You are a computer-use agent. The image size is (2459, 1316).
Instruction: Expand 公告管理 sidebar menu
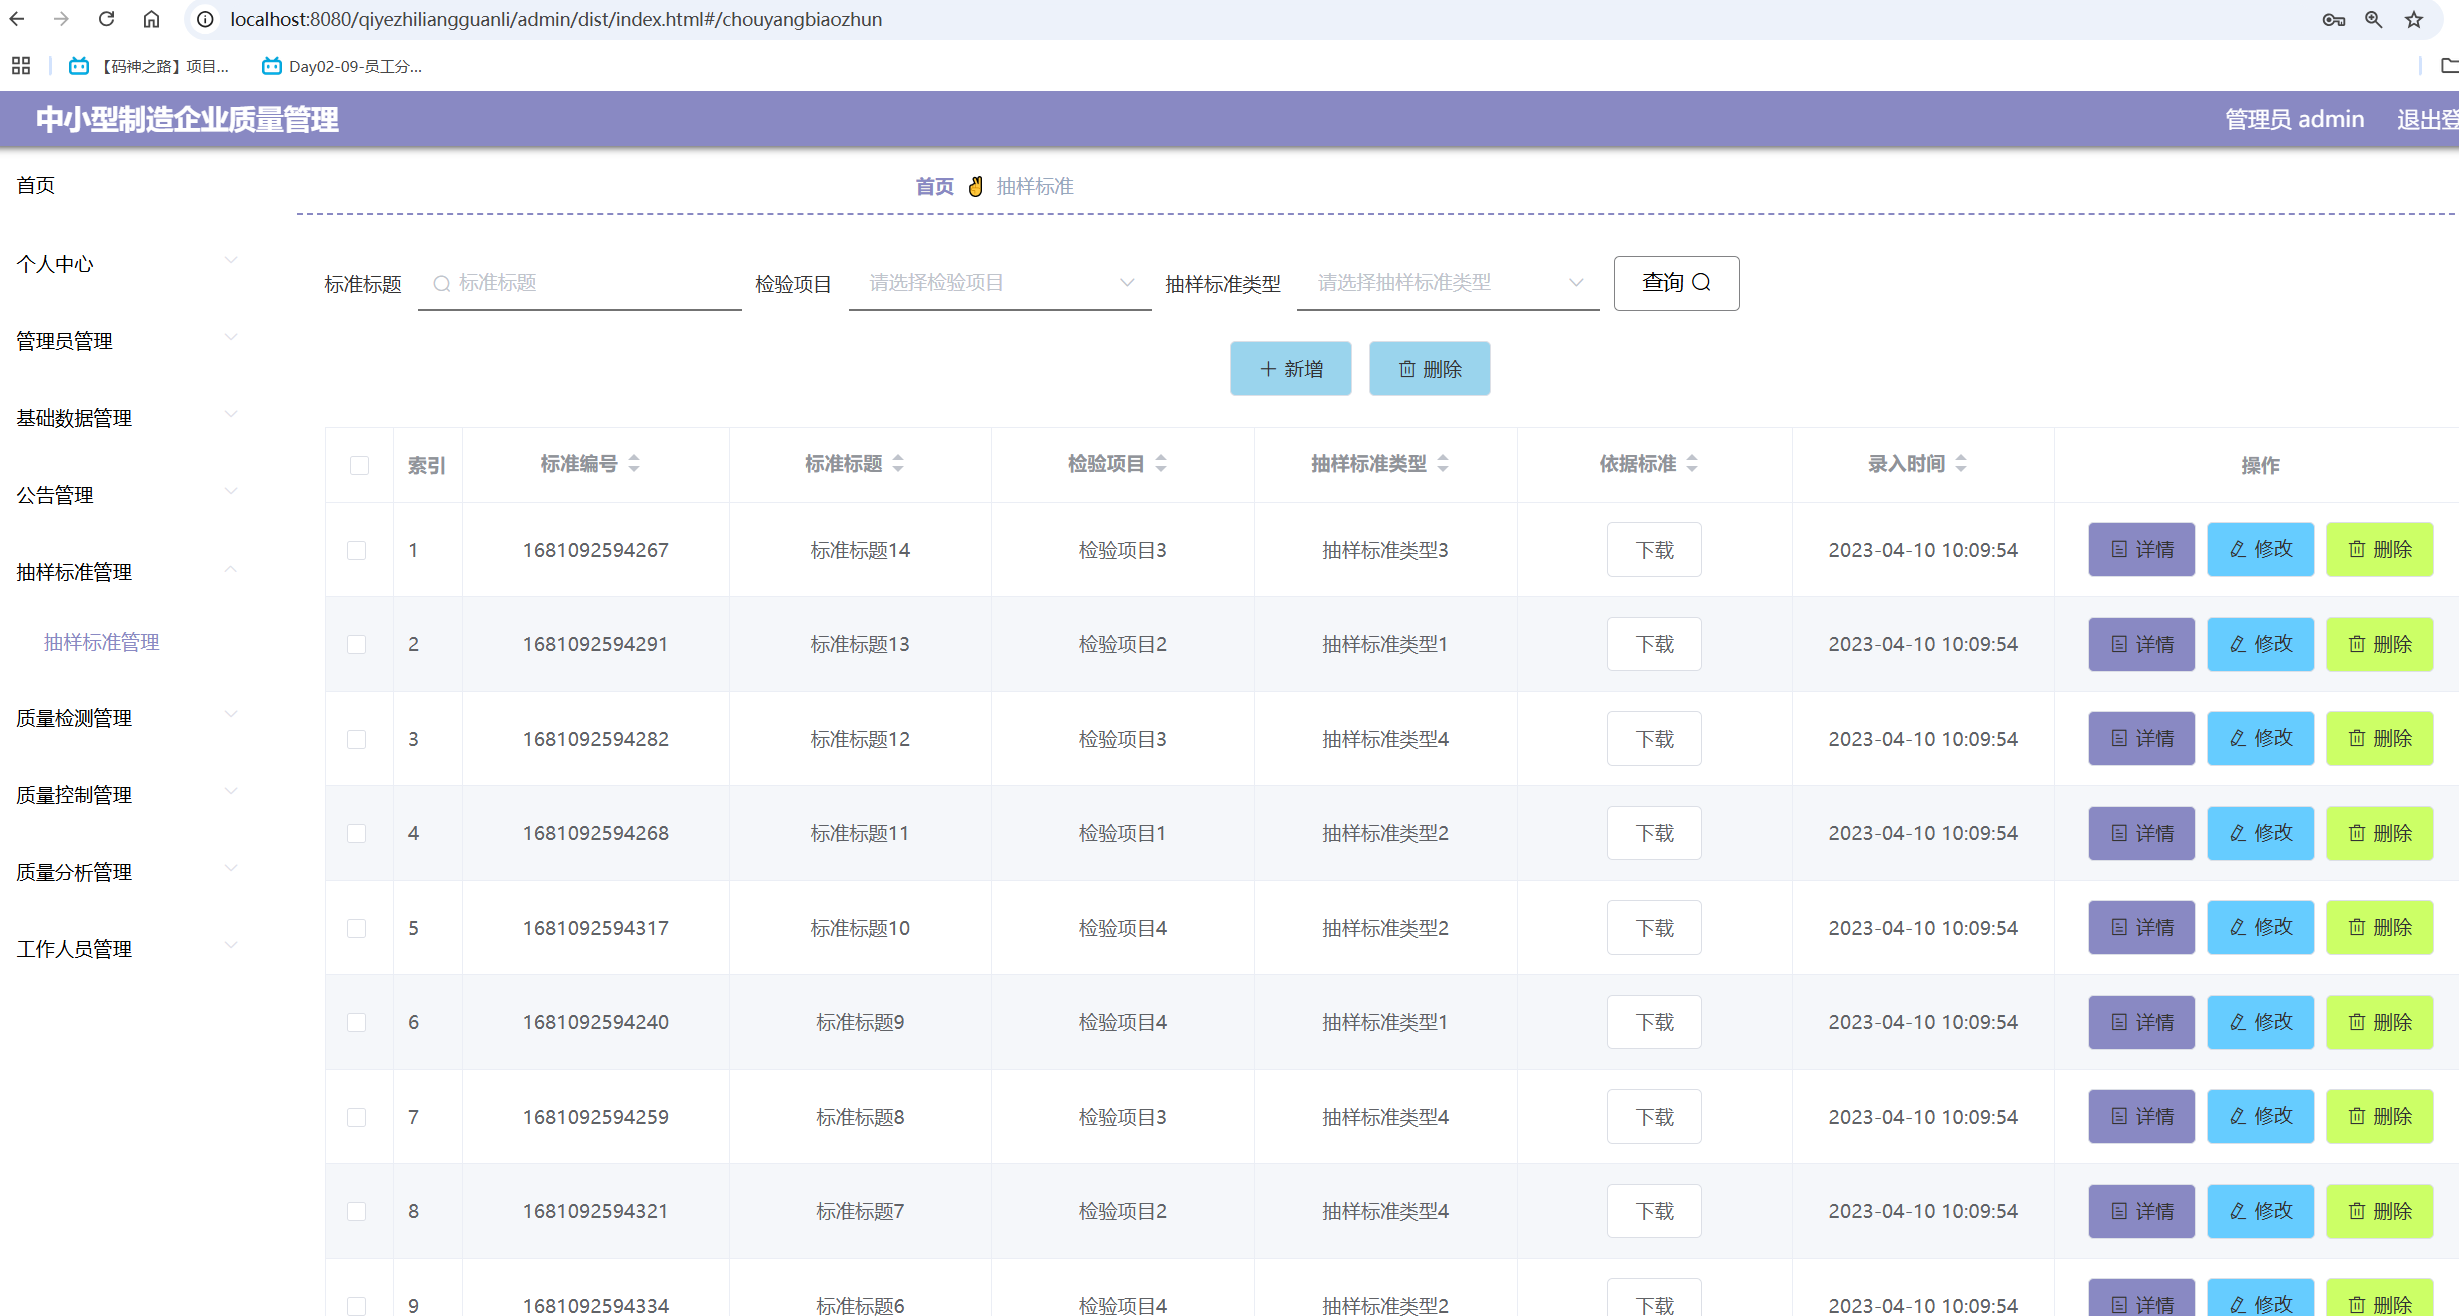click(126, 494)
